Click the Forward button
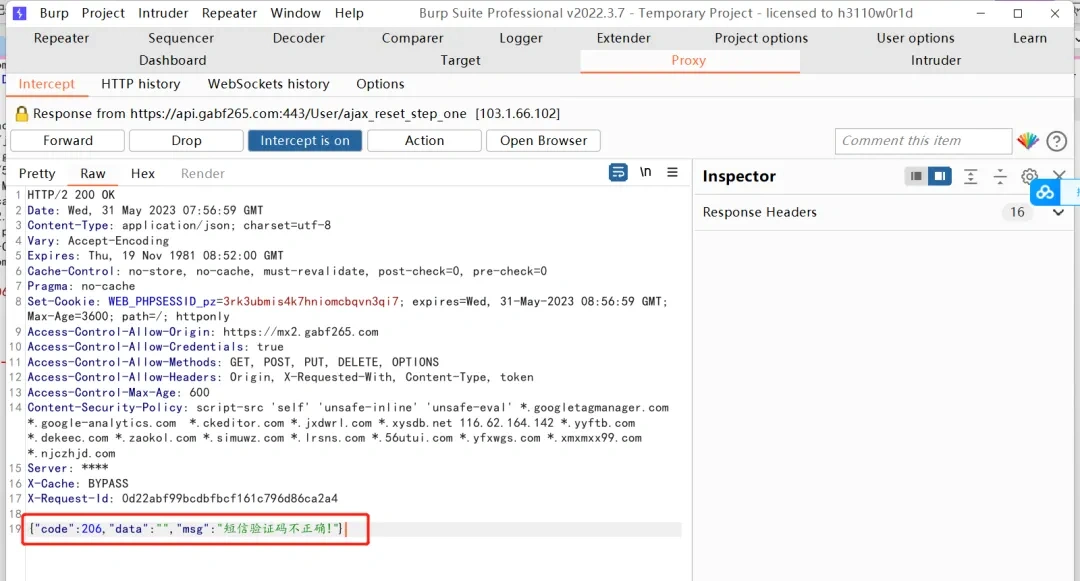The height and width of the screenshot is (581, 1080). coord(68,140)
